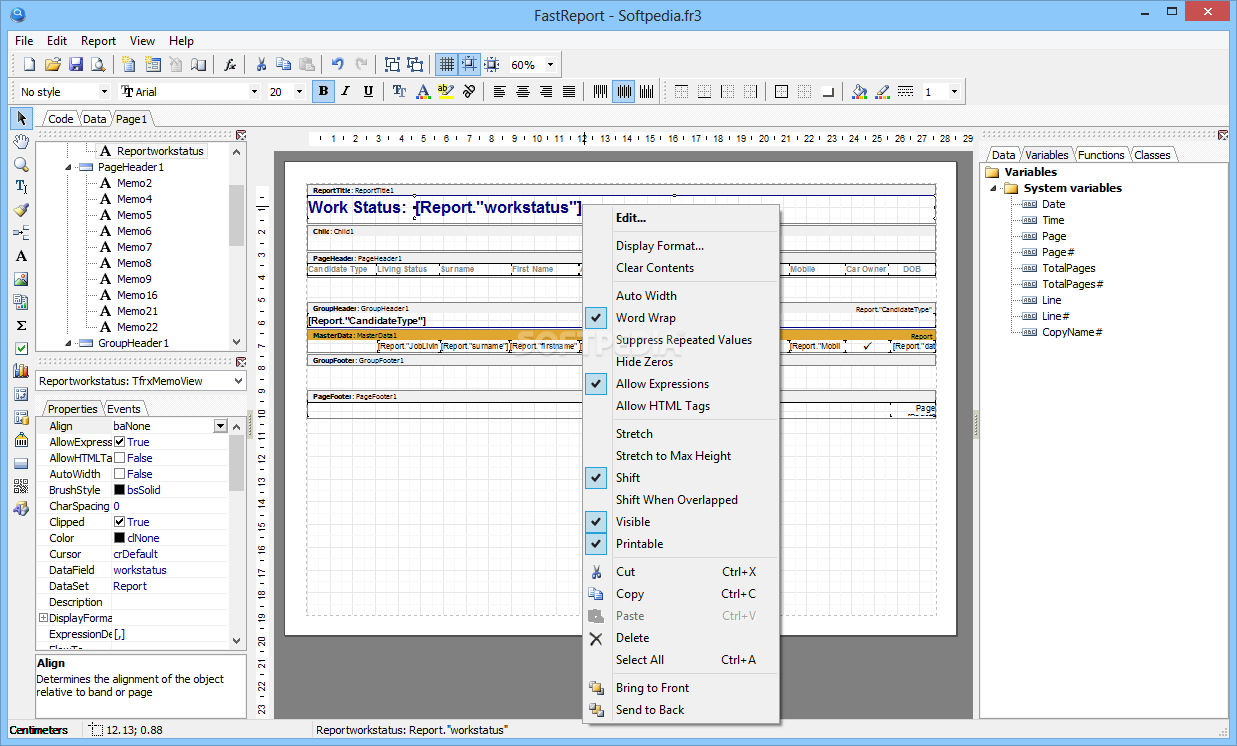This screenshot has width=1237, height=746.
Task: Insert a System text (sigma) object
Action: pyautogui.click(x=21, y=325)
